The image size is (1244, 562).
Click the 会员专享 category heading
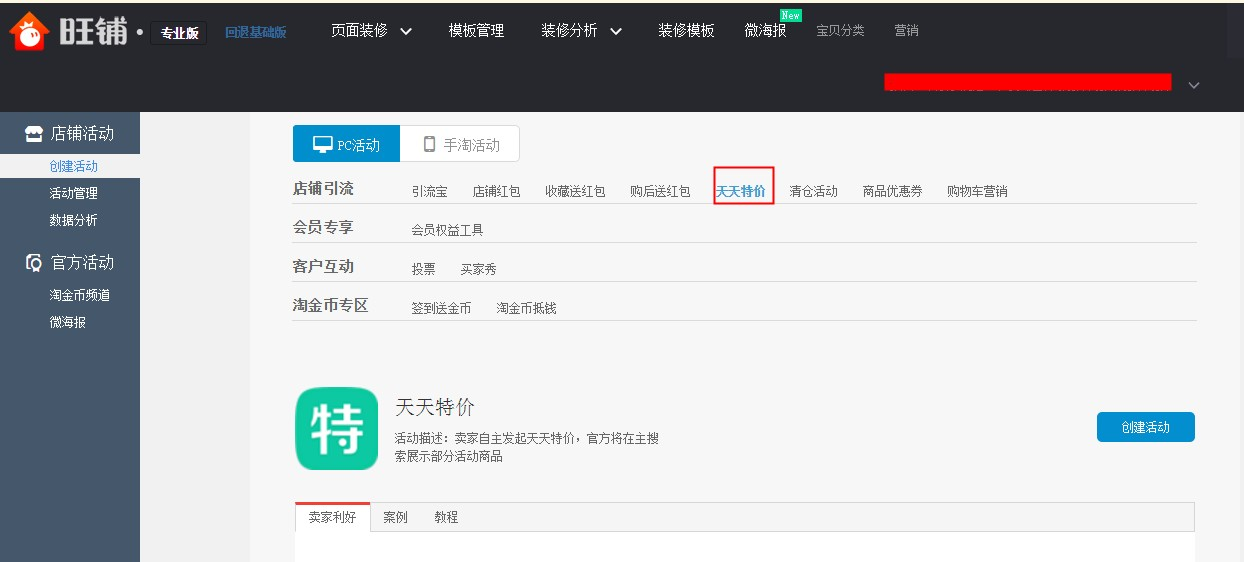click(323, 227)
